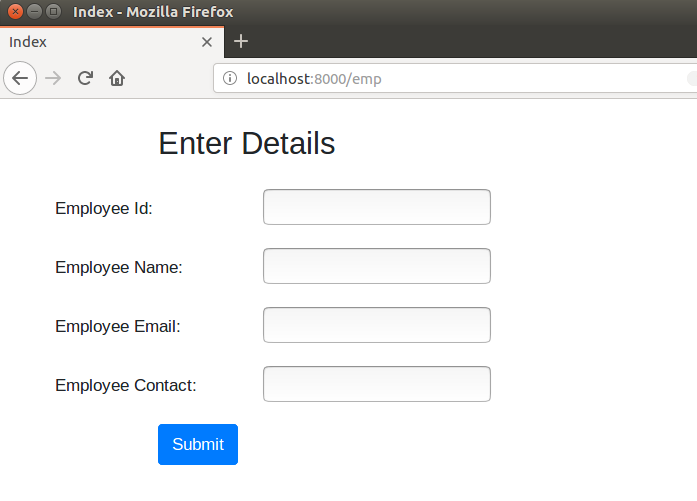Image resolution: width=697 pixels, height=501 pixels.
Task: Close the Index tab
Action: pyautogui.click(x=207, y=42)
